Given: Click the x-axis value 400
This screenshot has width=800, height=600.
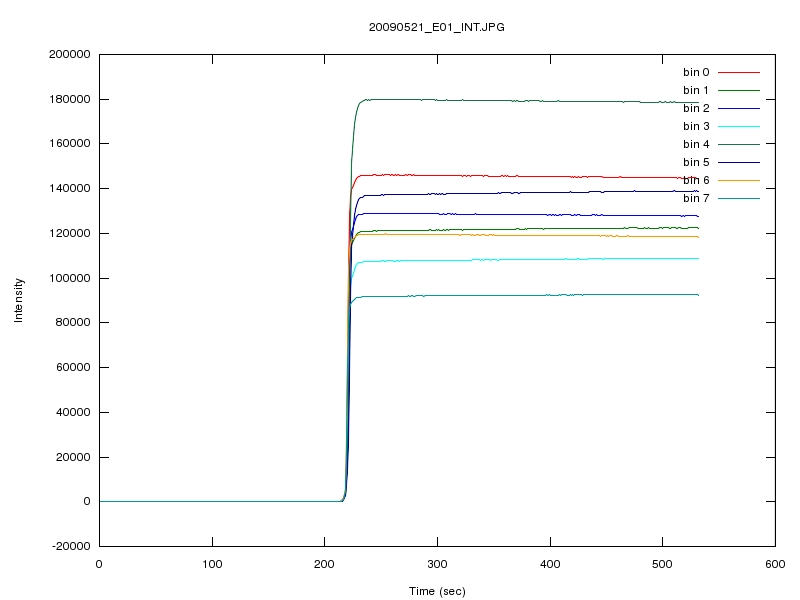Looking at the screenshot, I should click(x=550, y=564).
